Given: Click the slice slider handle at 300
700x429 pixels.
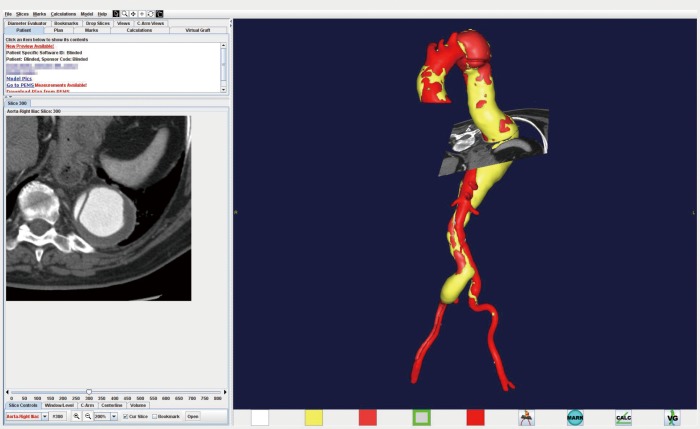Looking at the screenshot, I should [x=89, y=392].
